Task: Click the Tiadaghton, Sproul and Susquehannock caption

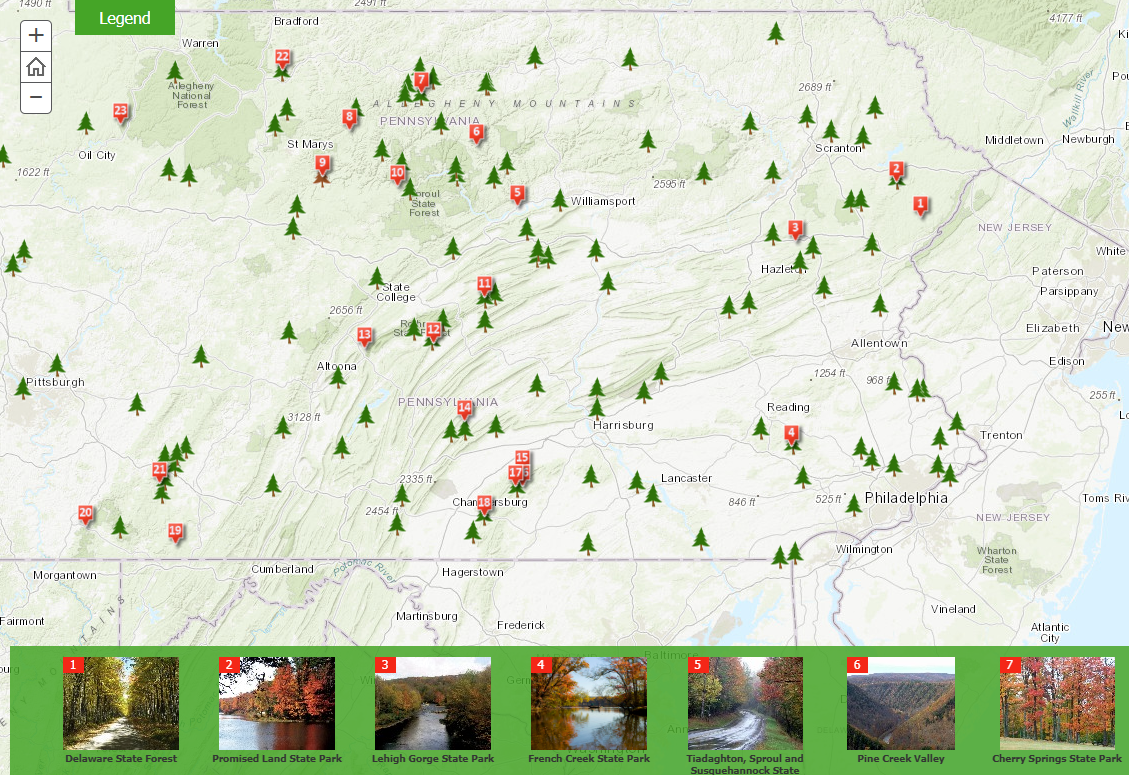Action: point(745,764)
